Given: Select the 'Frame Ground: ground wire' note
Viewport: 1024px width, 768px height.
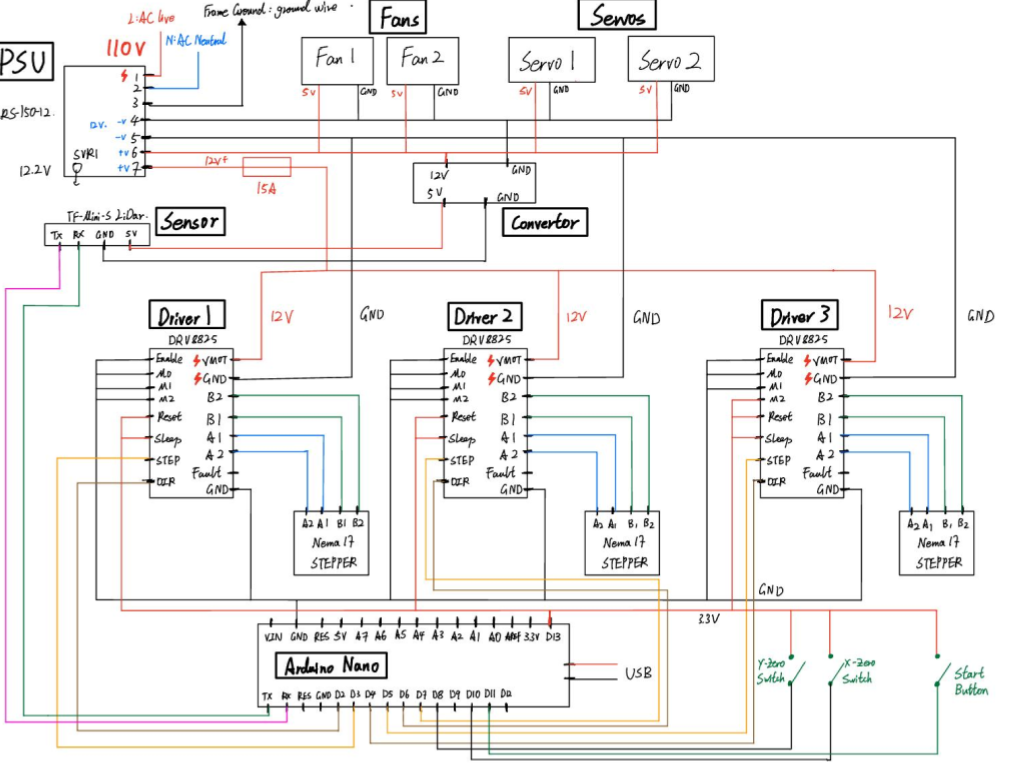Looking at the screenshot, I should click(270, 10).
